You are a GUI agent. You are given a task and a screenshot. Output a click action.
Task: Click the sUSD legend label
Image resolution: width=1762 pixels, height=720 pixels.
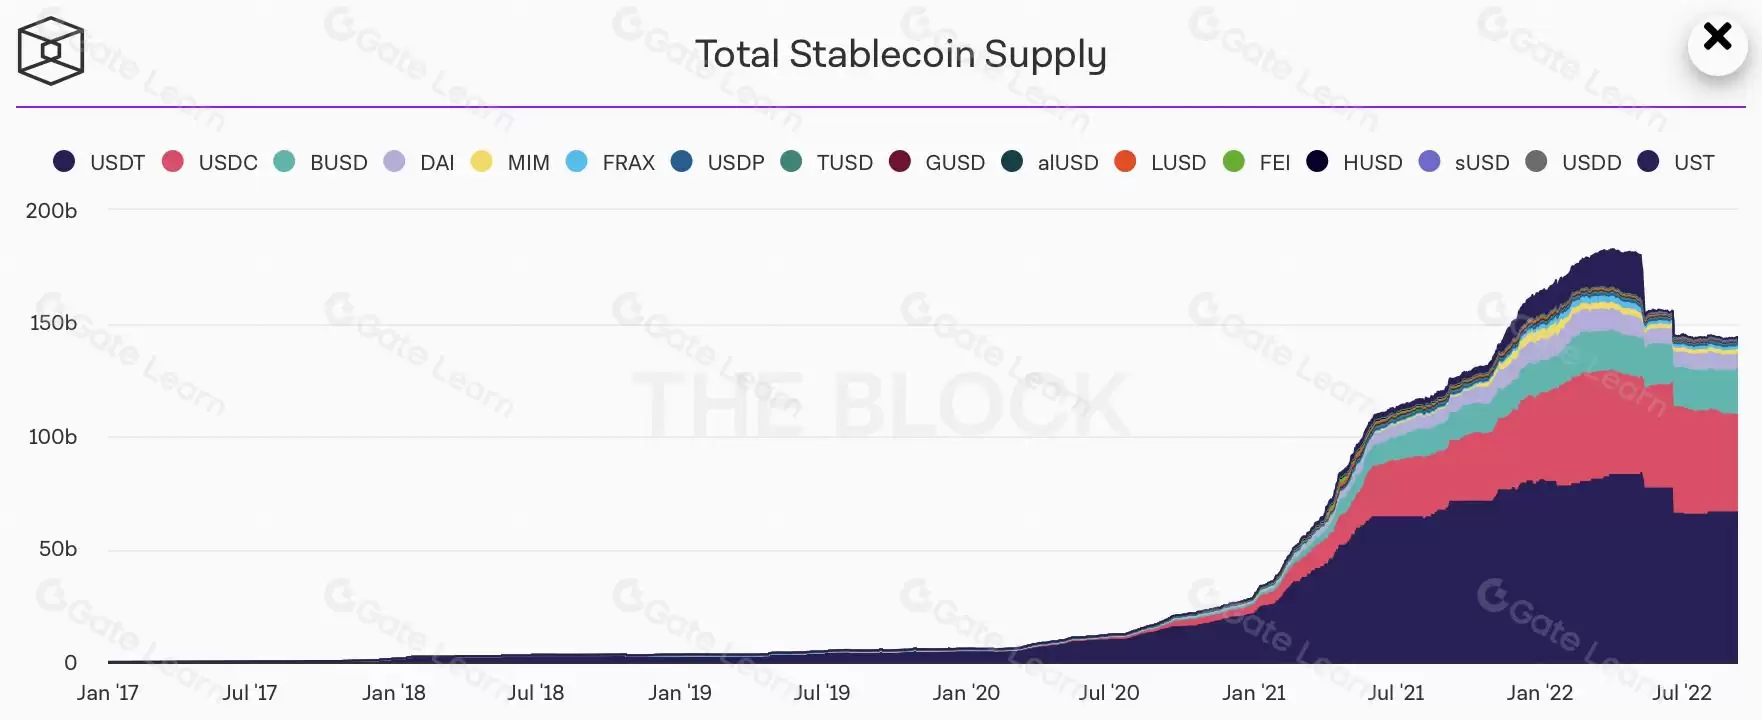pos(1482,162)
